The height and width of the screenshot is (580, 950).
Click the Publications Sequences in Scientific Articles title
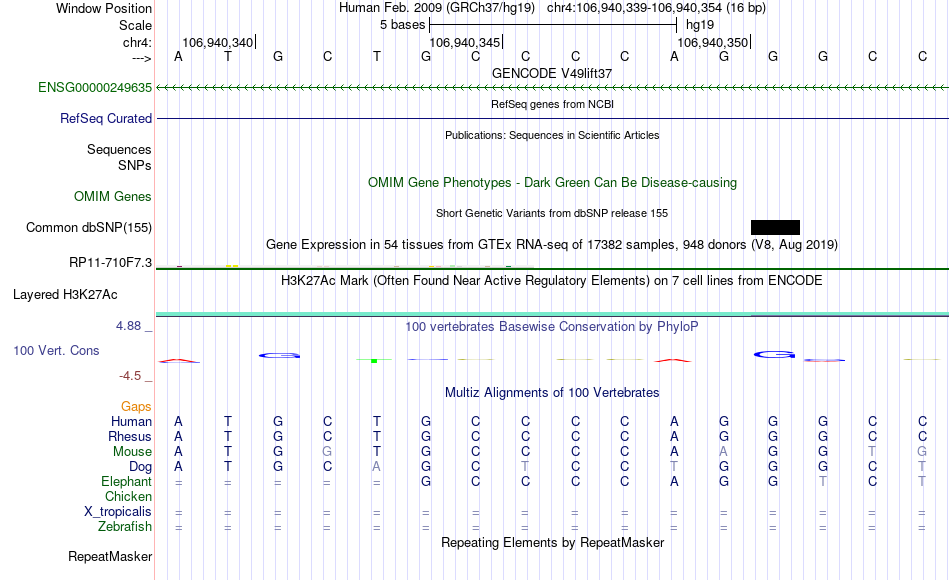pos(552,135)
